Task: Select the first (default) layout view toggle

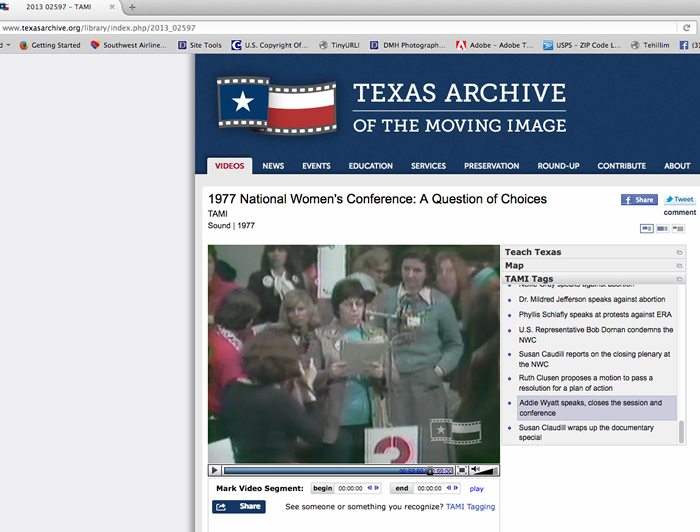Action: click(647, 228)
